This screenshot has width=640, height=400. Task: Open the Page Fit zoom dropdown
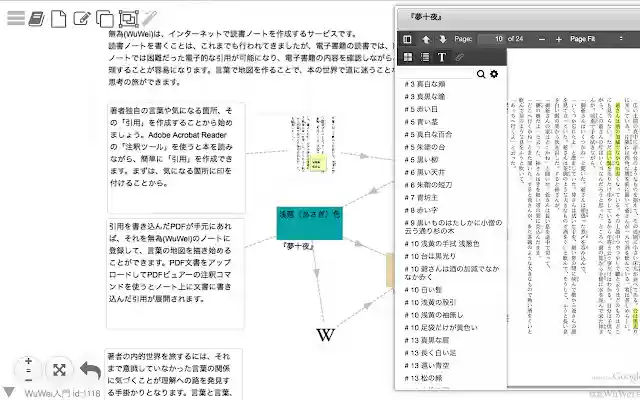click(597, 39)
